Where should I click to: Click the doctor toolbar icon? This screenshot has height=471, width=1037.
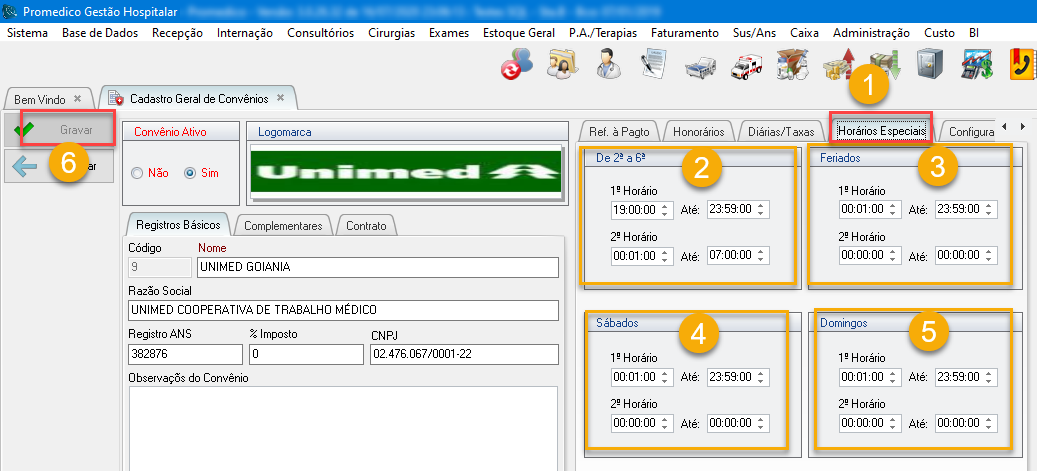608,65
